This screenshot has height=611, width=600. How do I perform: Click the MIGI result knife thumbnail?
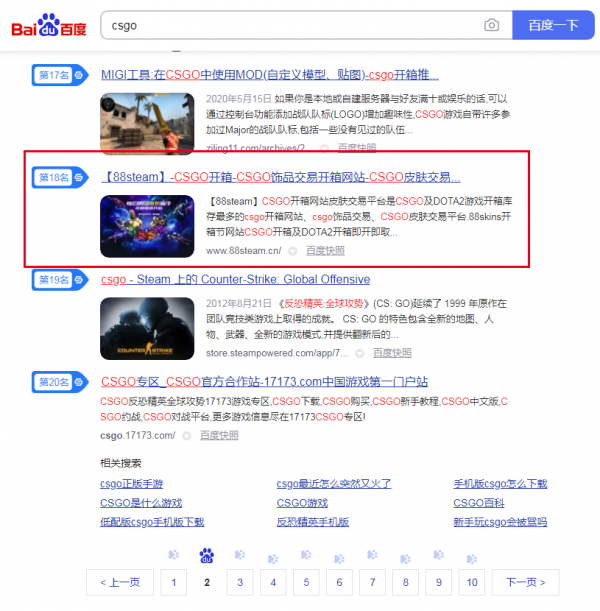coord(147,124)
